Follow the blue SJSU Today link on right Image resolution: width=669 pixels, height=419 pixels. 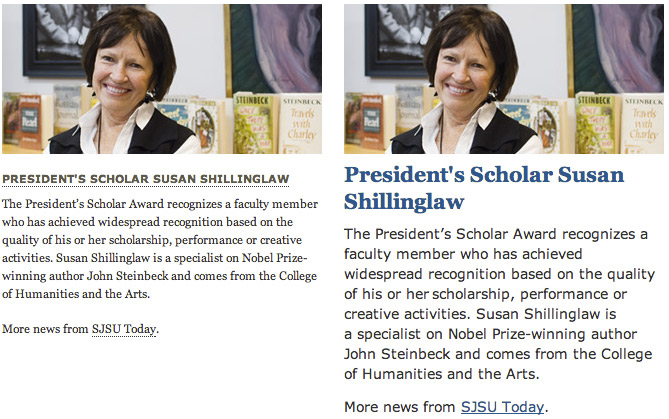pyautogui.click(x=503, y=407)
